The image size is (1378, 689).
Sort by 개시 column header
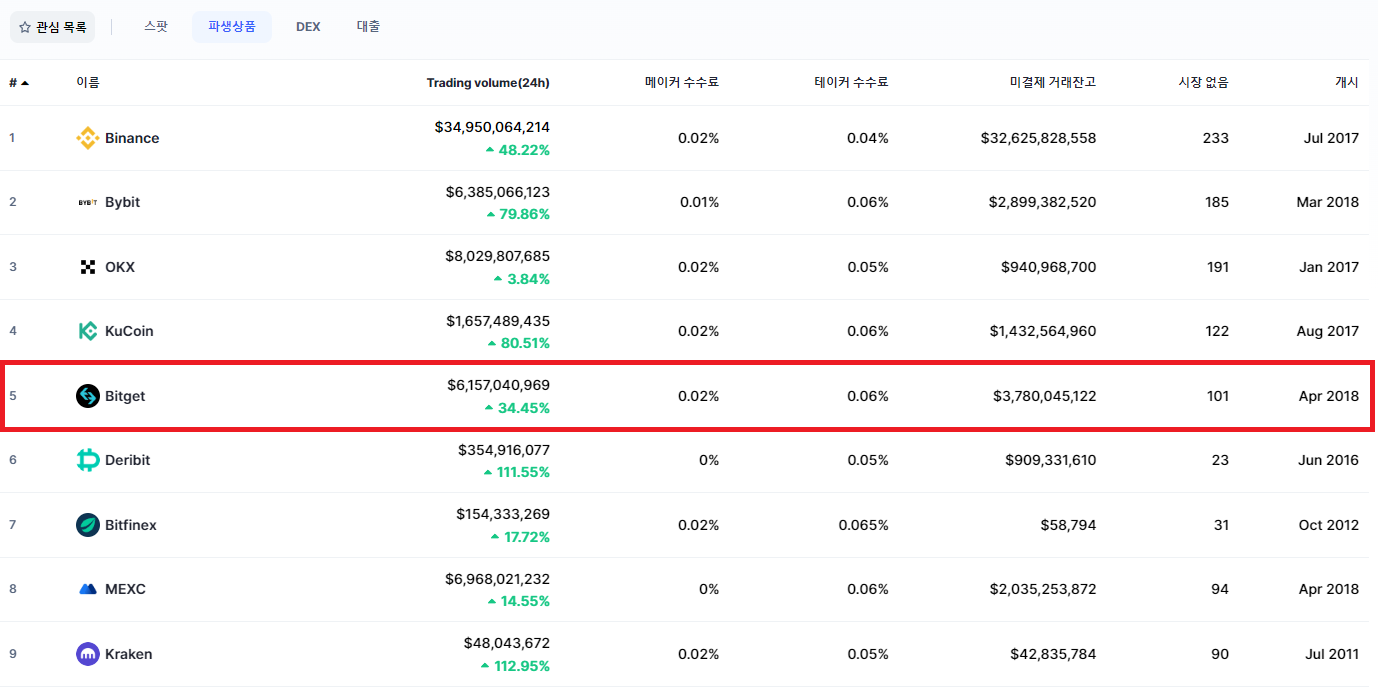coord(1347,82)
